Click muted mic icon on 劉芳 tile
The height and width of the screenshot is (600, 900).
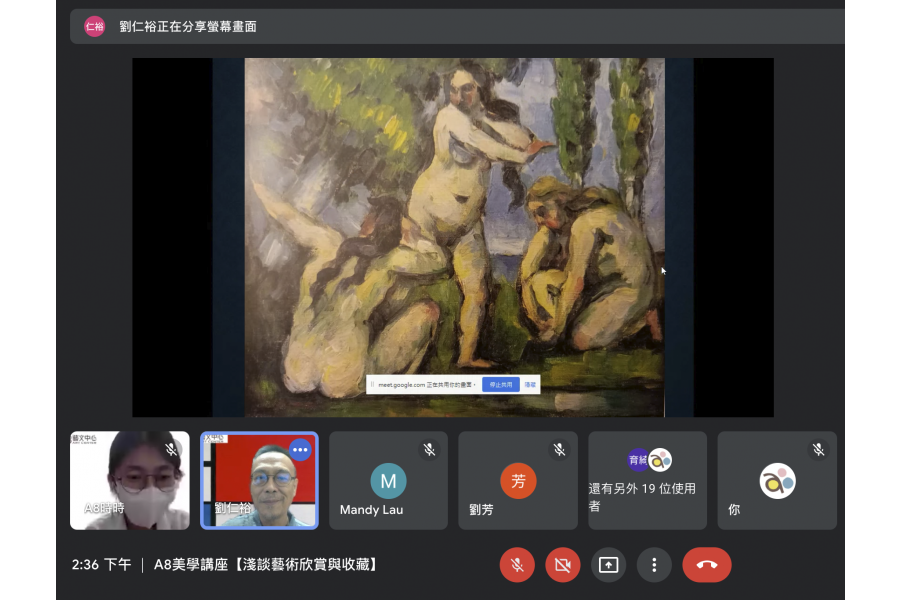click(x=559, y=450)
